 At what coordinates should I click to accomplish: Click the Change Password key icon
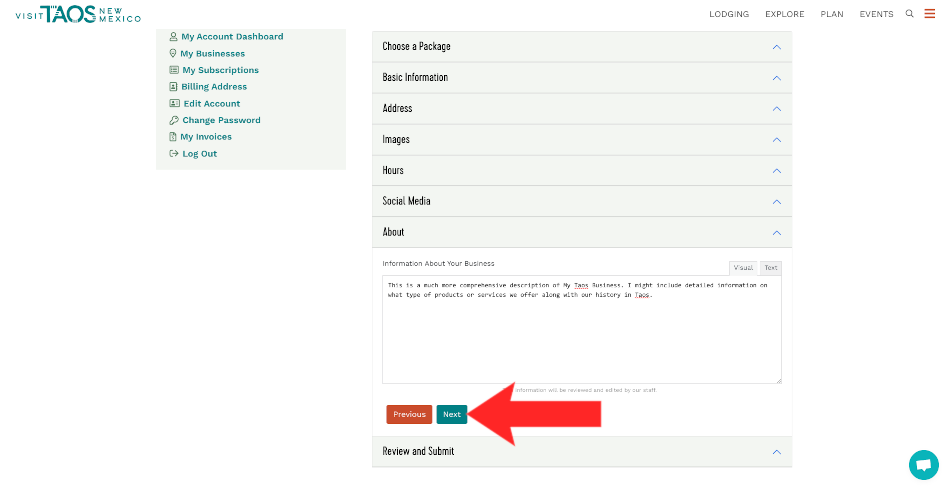pyautogui.click(x=174, y=120)
